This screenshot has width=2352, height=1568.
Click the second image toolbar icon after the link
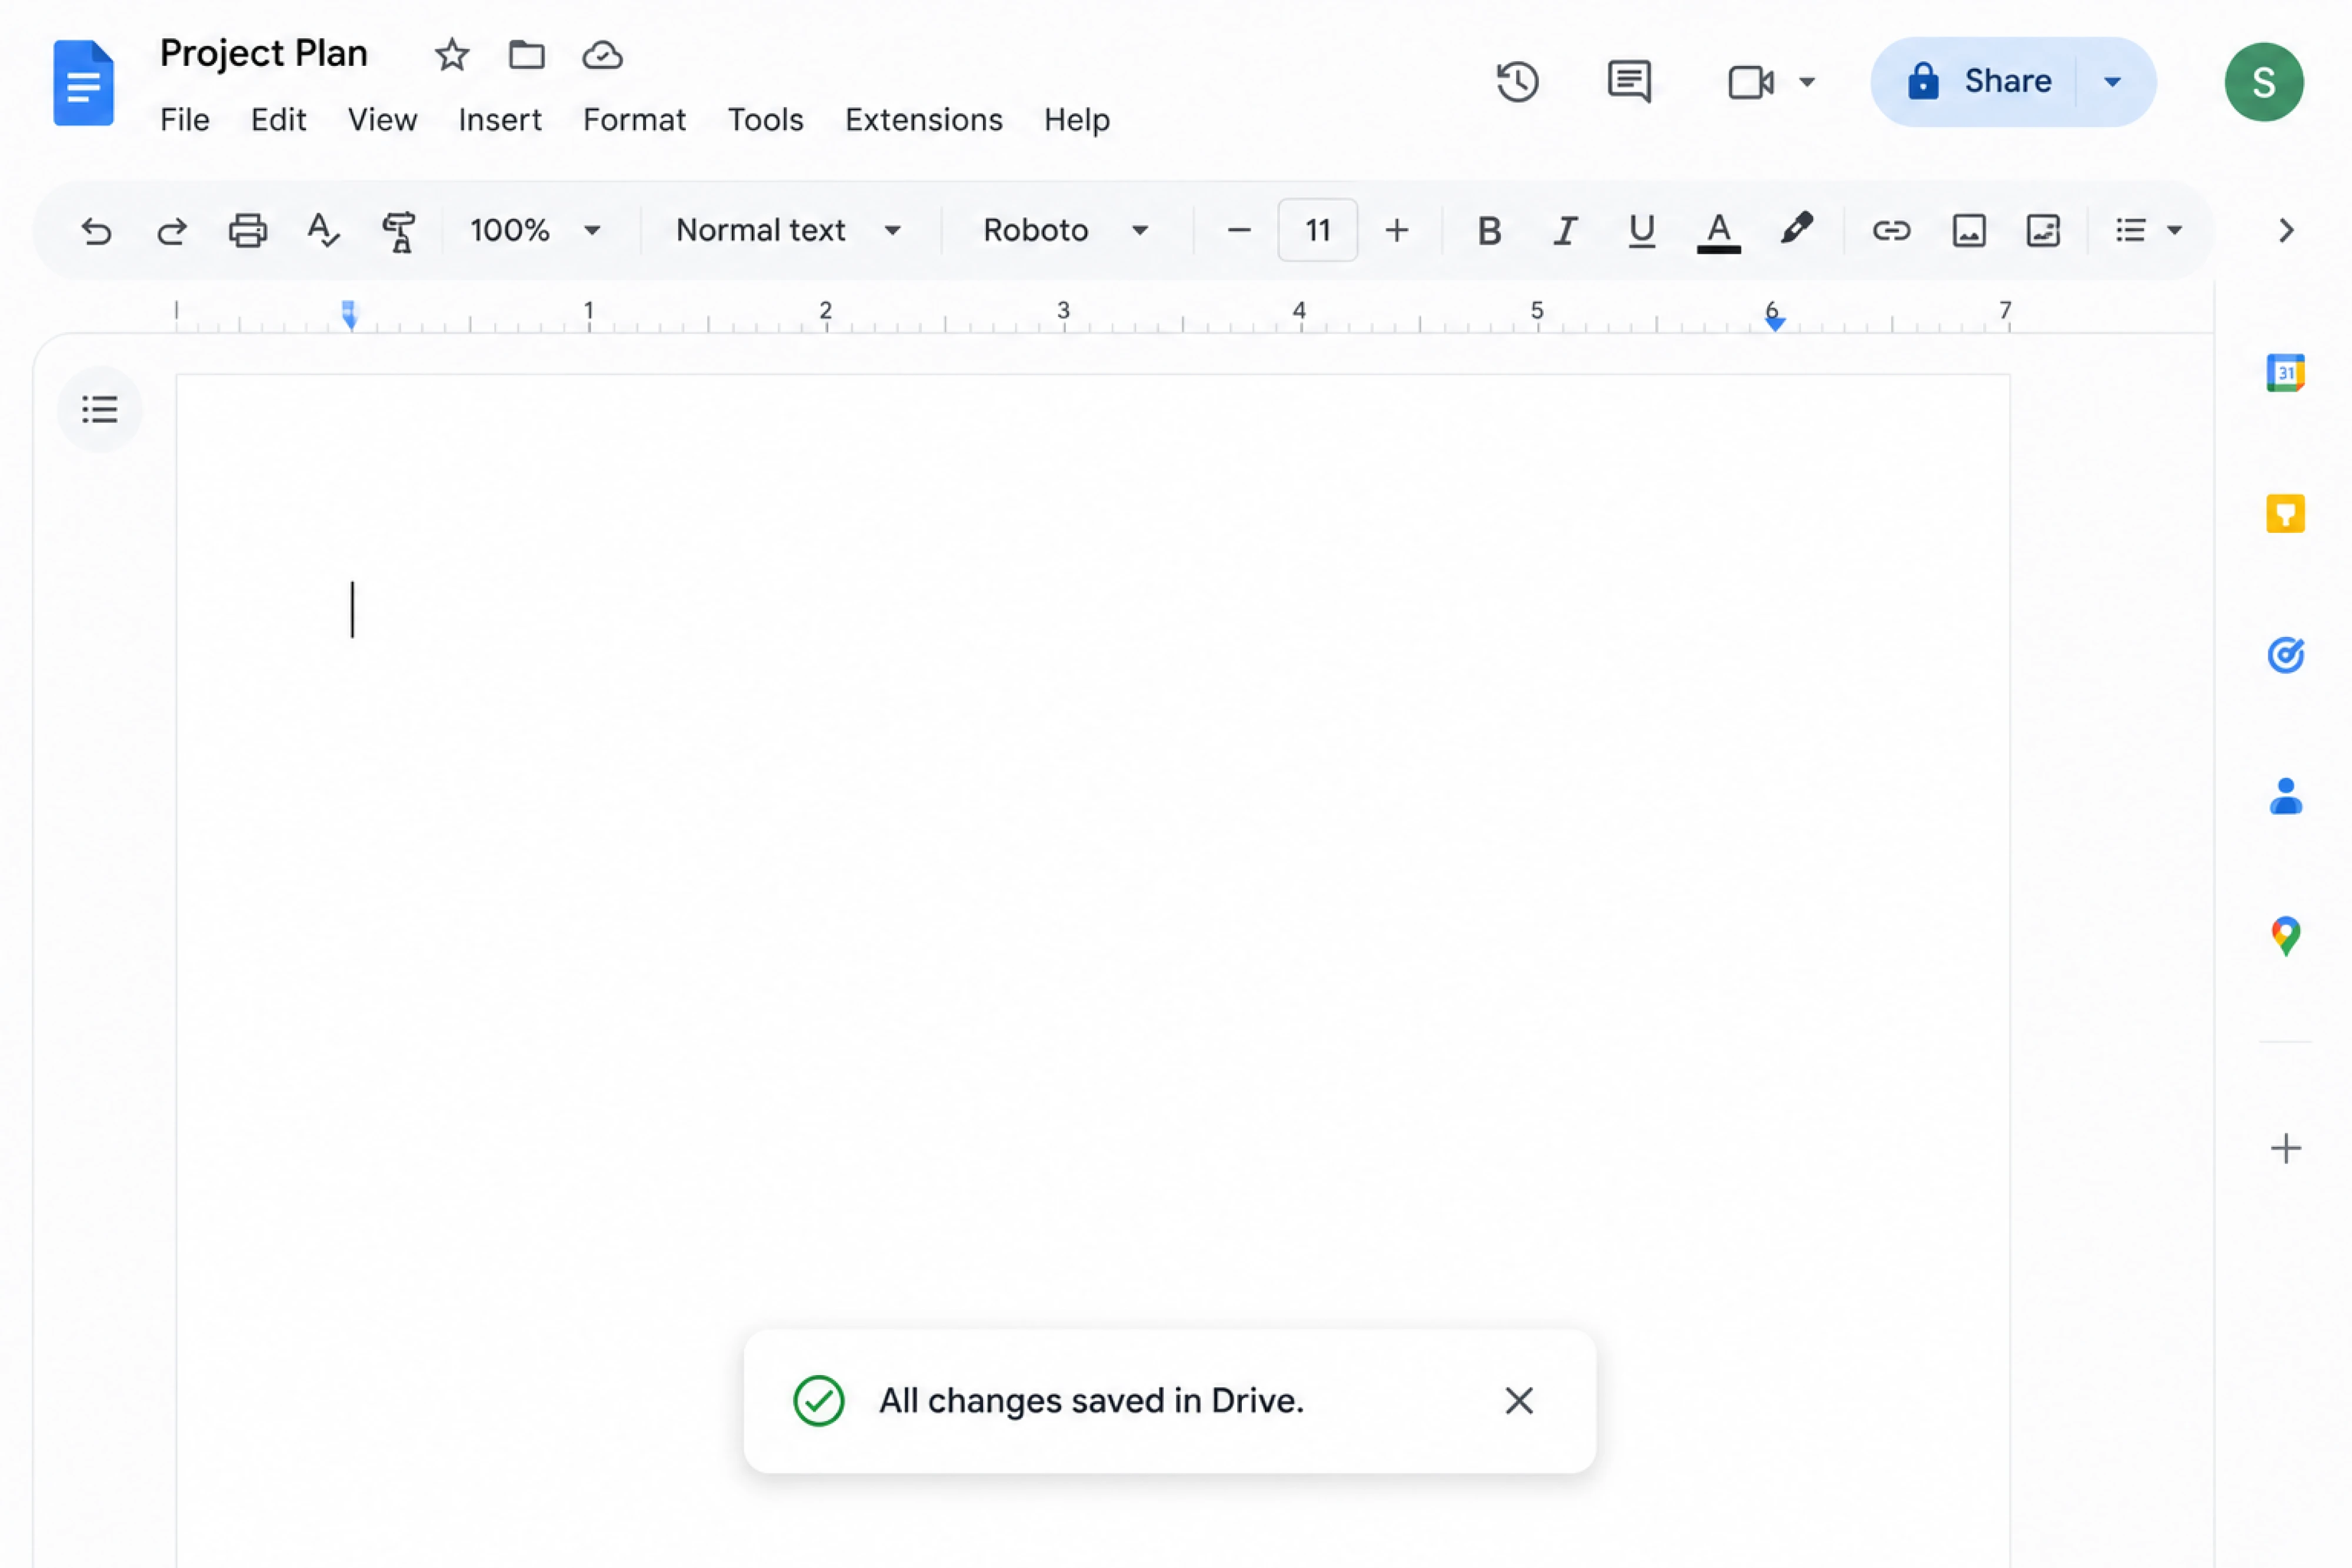[2043, 231]
